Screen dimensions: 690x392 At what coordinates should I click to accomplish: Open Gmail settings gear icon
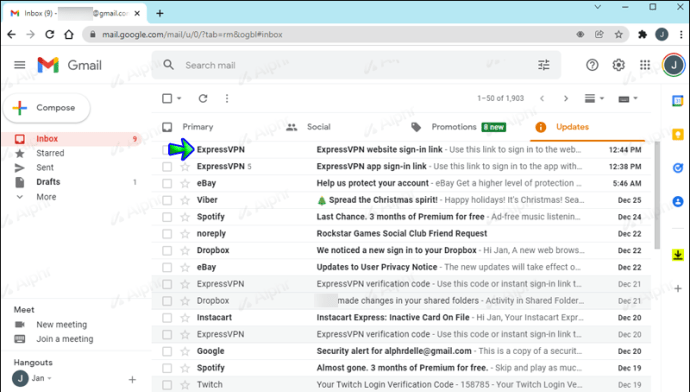tap(618, 65)
